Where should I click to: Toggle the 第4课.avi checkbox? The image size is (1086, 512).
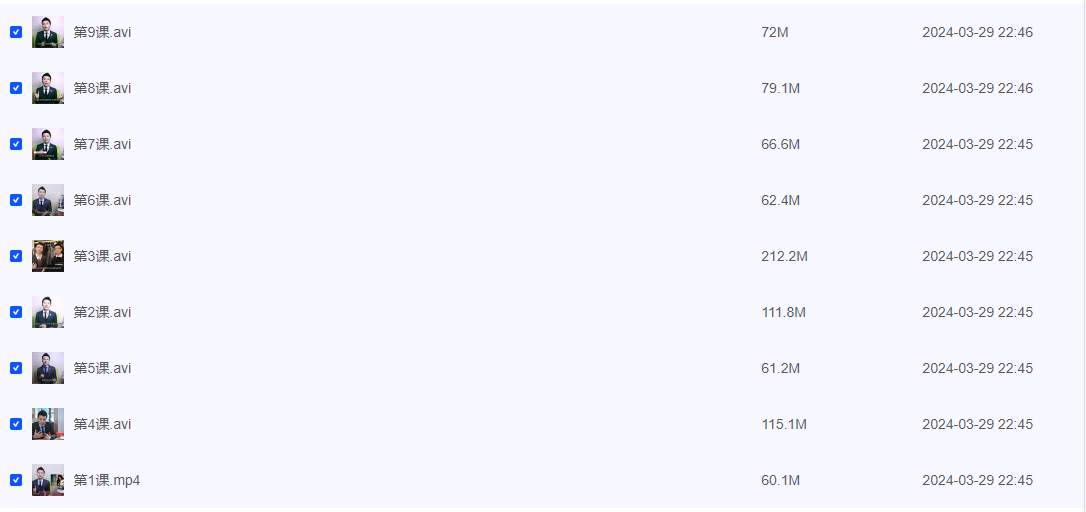(16, 424)
